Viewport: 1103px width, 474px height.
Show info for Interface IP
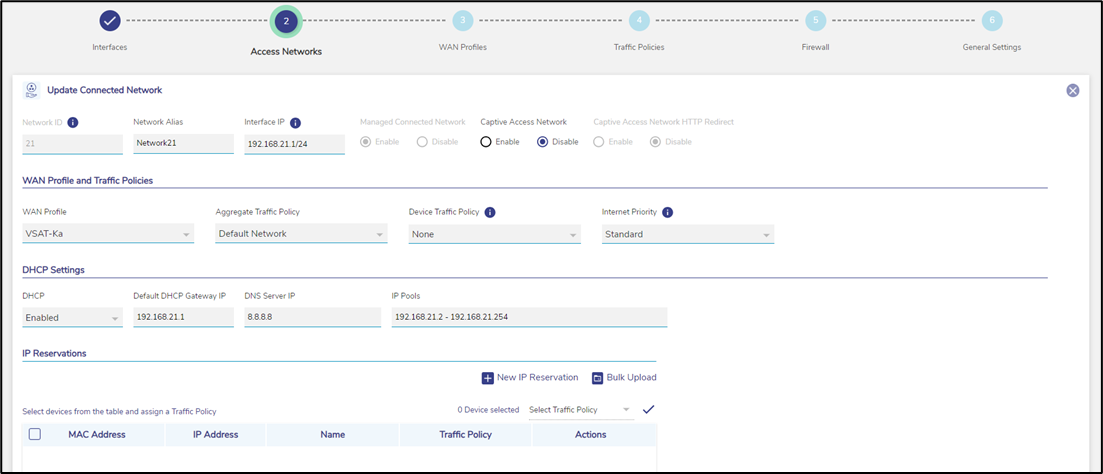(x=295, y=122)
